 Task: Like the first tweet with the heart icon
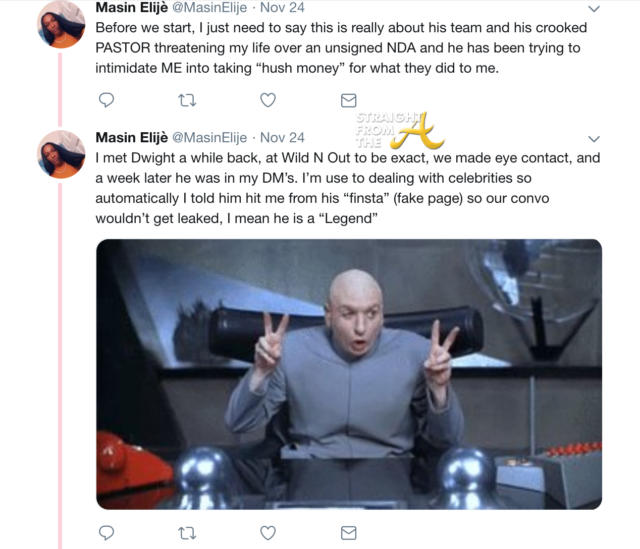[x=268, y=100]
